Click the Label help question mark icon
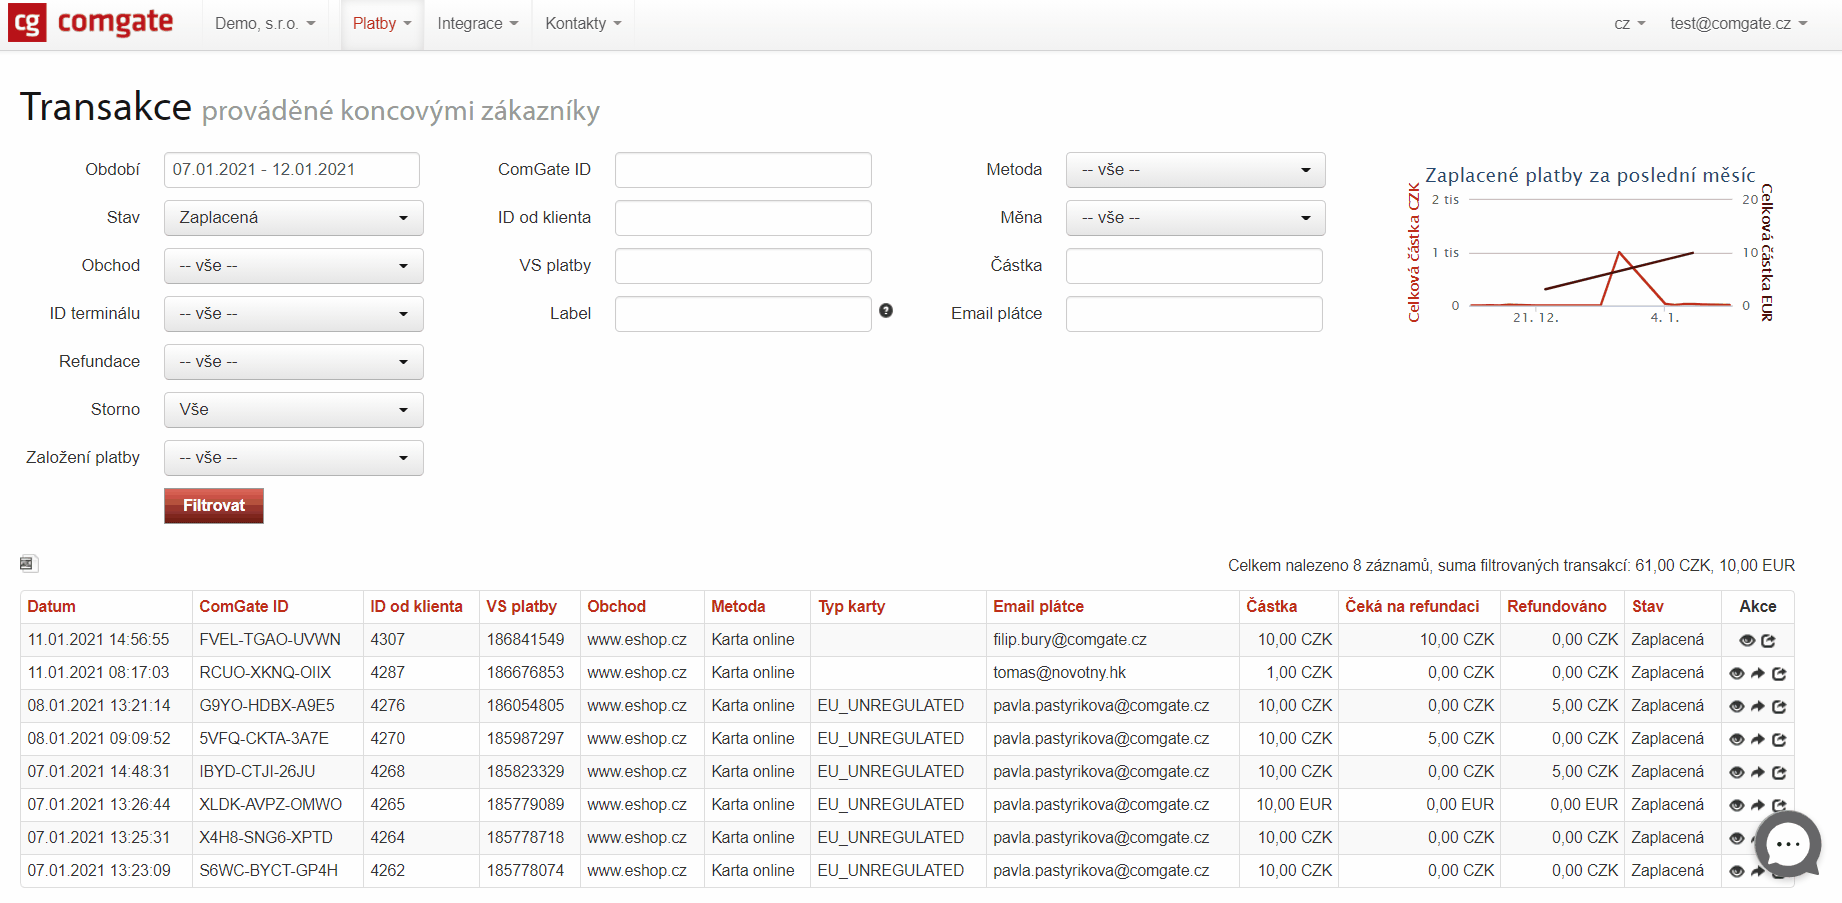The image size is (1842, 903). (886, 311)
